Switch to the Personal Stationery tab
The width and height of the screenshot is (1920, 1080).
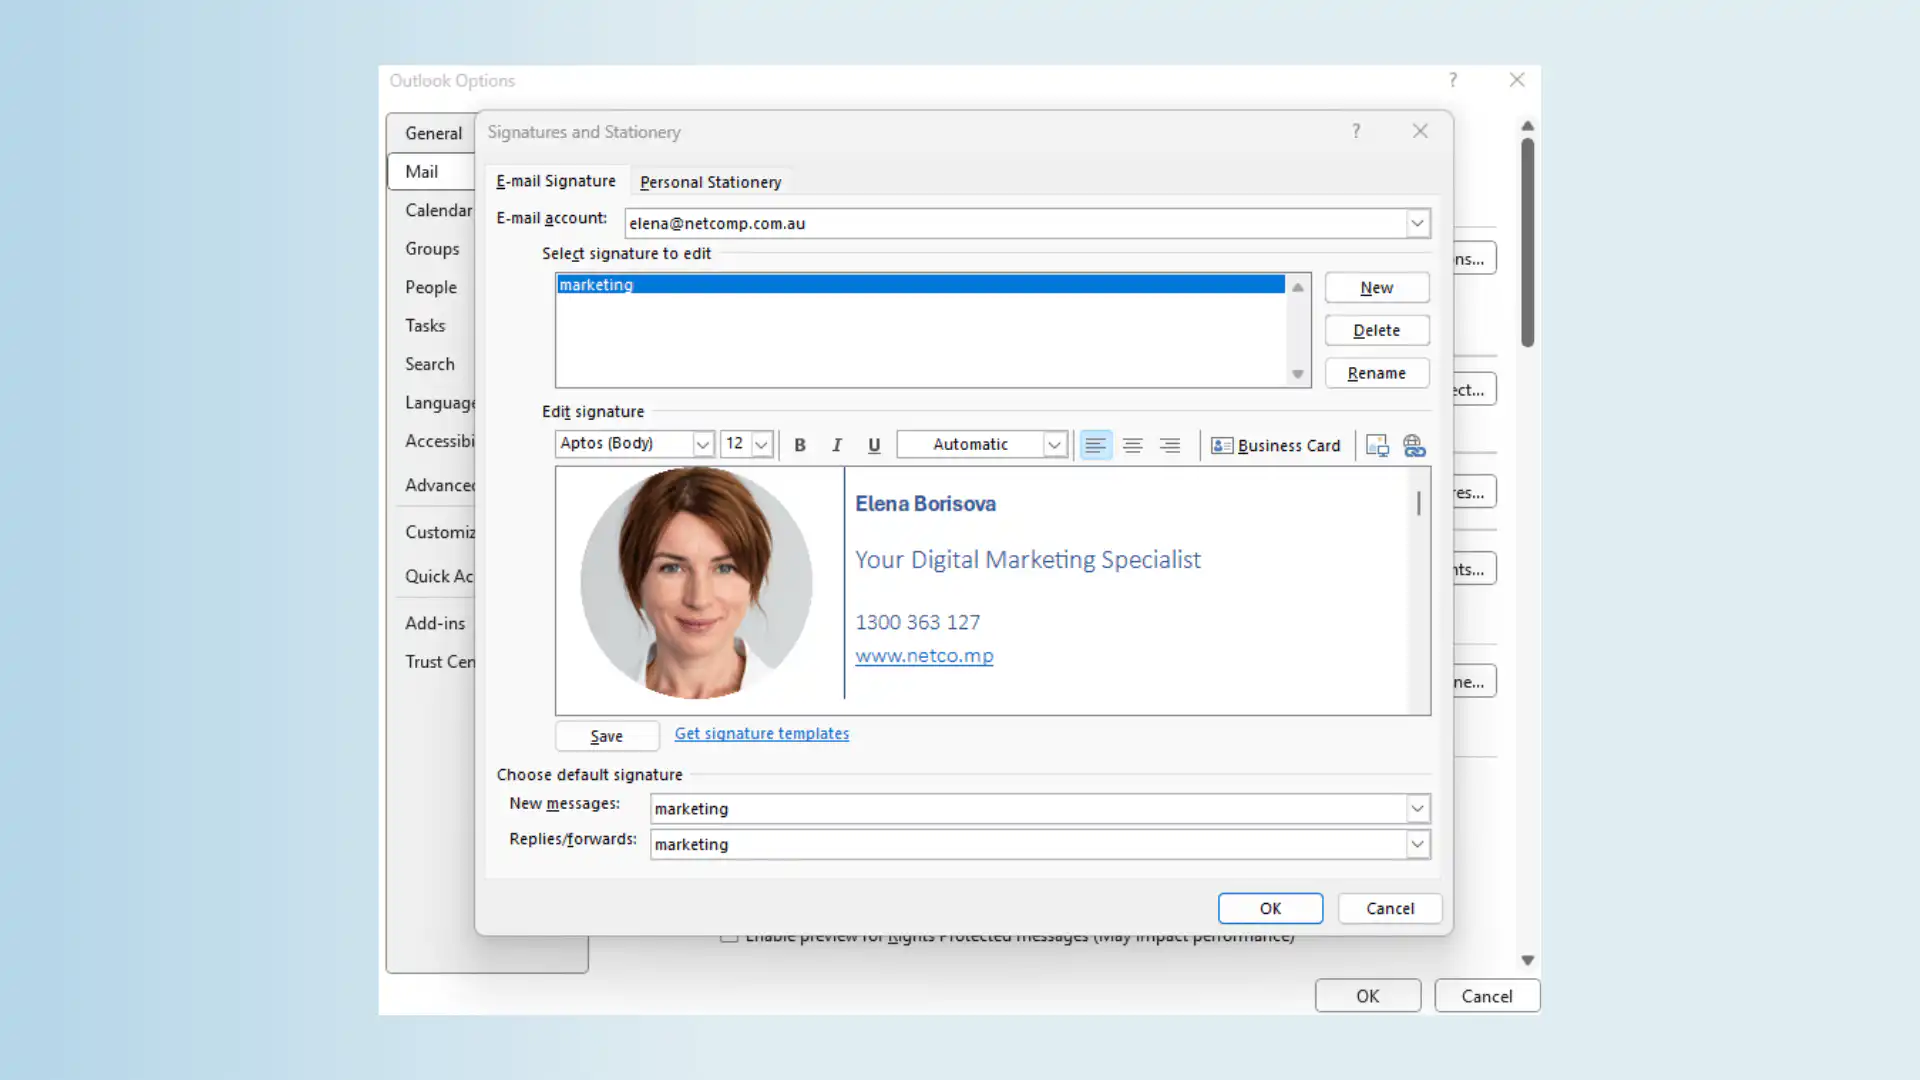[710, 181]
